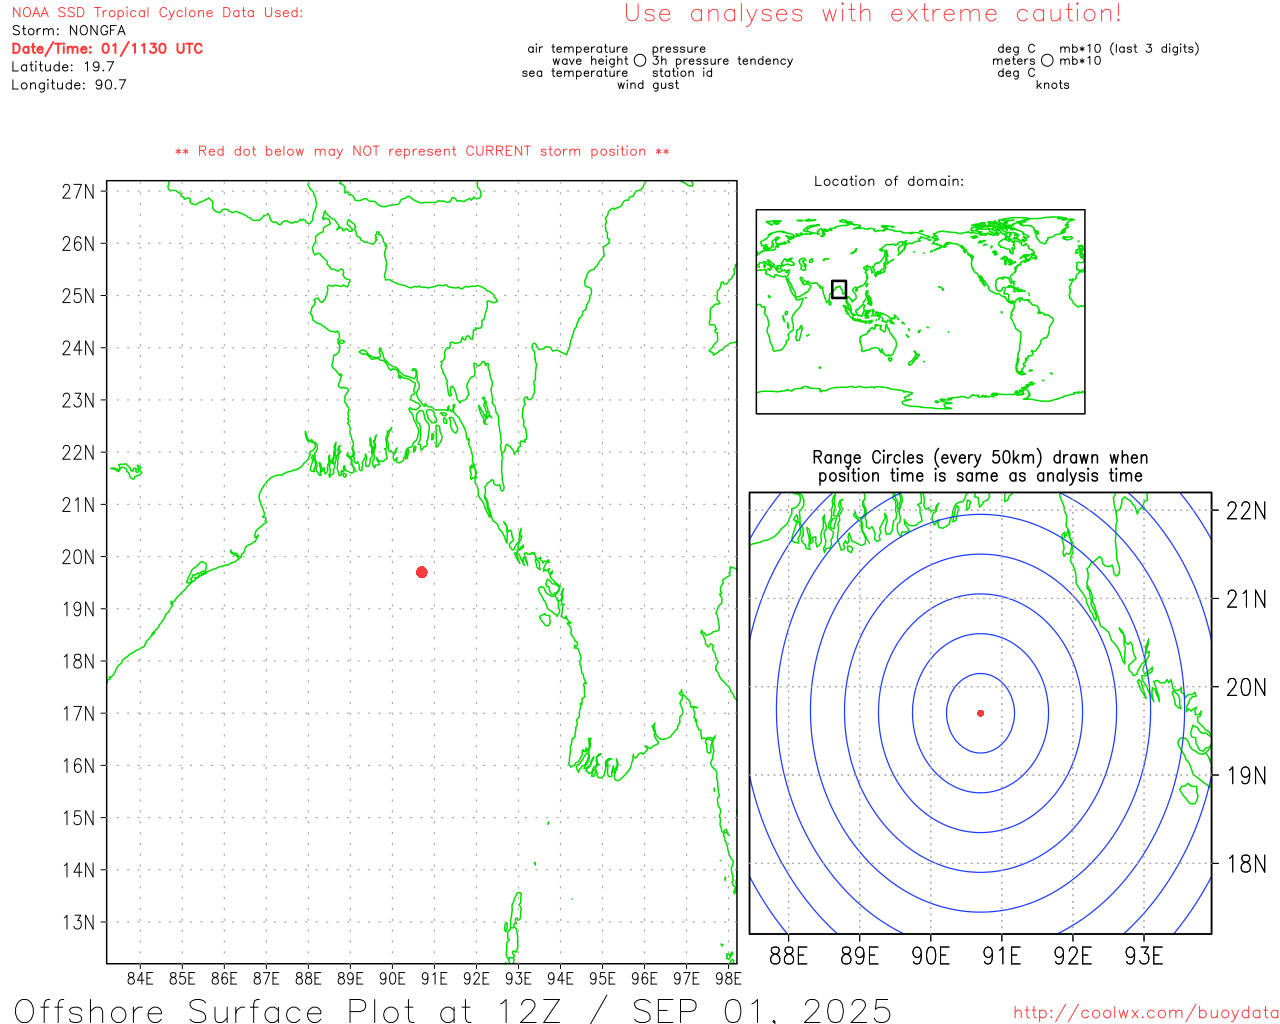Click the '3h pressure tendency' legend label
The width and height of the screenshot is (1280, 1024).
point(723,61)
